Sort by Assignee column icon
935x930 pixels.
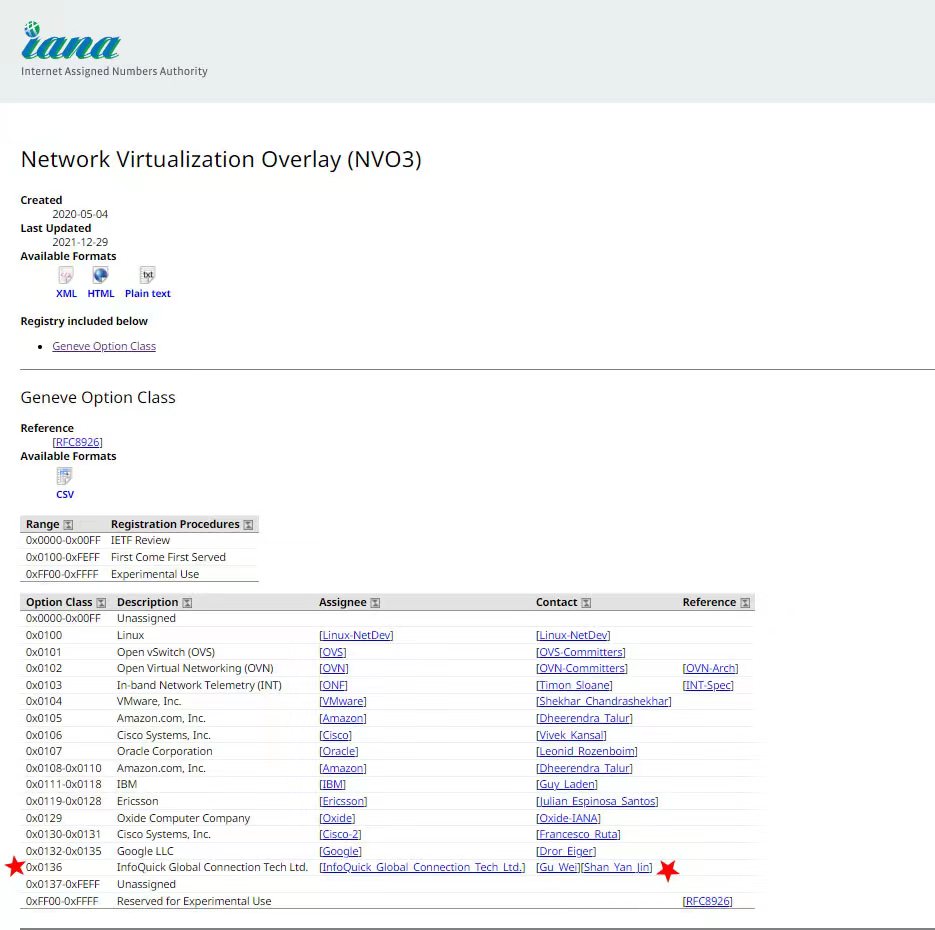point(375,603)
